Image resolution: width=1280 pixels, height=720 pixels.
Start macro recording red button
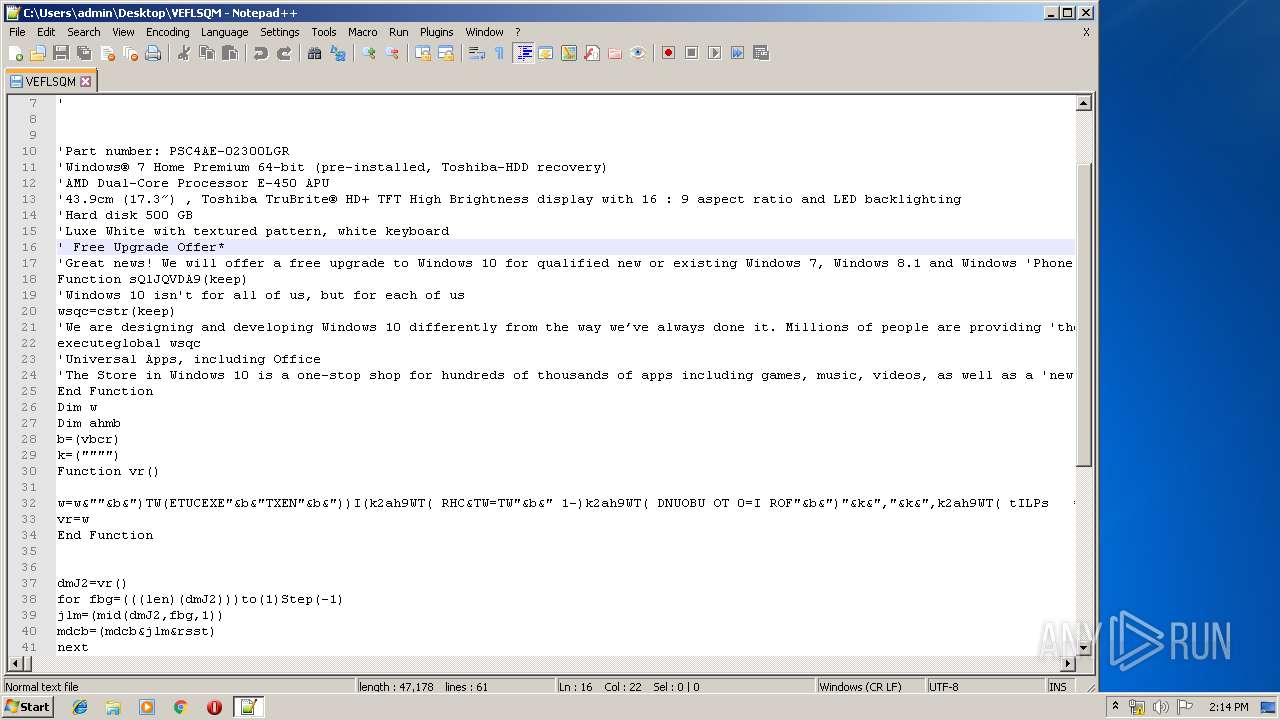668,53
